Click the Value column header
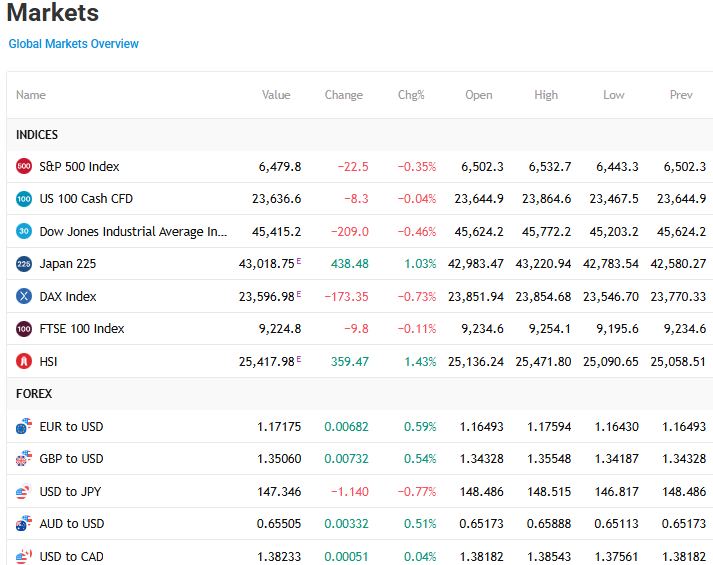 tap(276, 95)
